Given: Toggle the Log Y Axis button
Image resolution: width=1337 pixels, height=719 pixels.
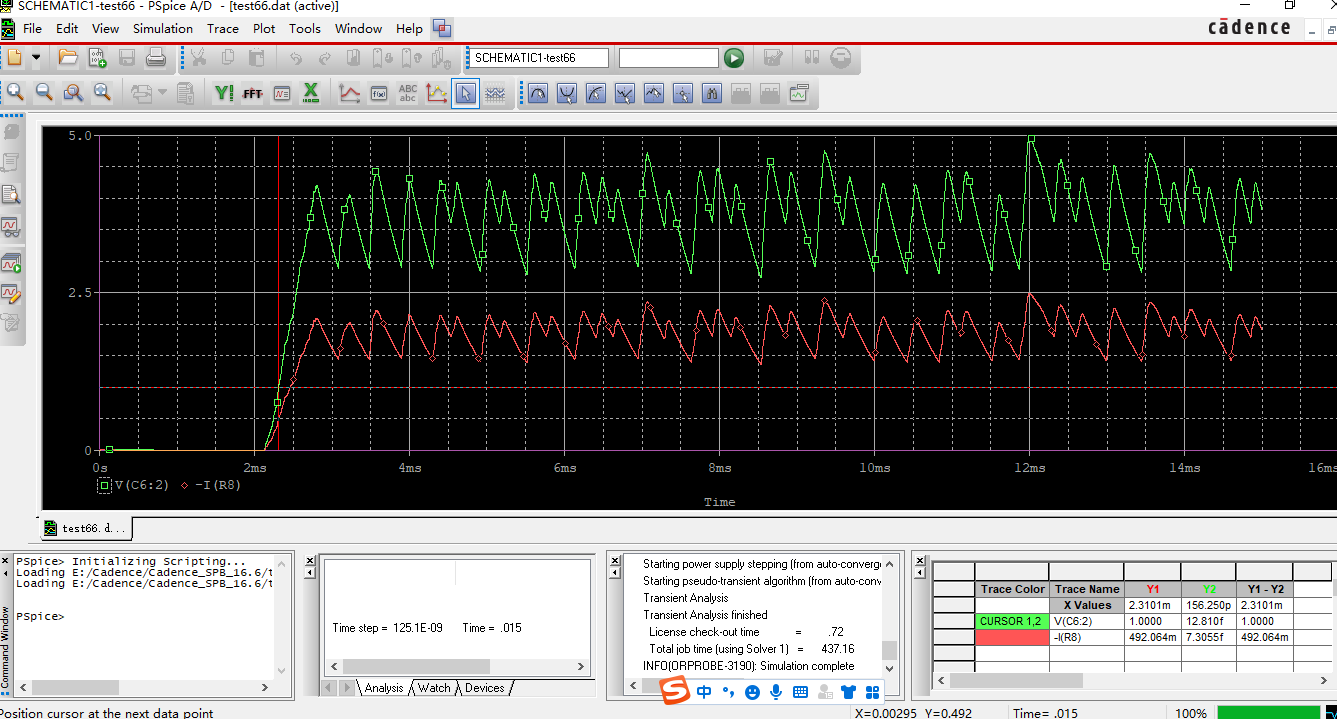Looking at the screenshot, I should point(223,93).
